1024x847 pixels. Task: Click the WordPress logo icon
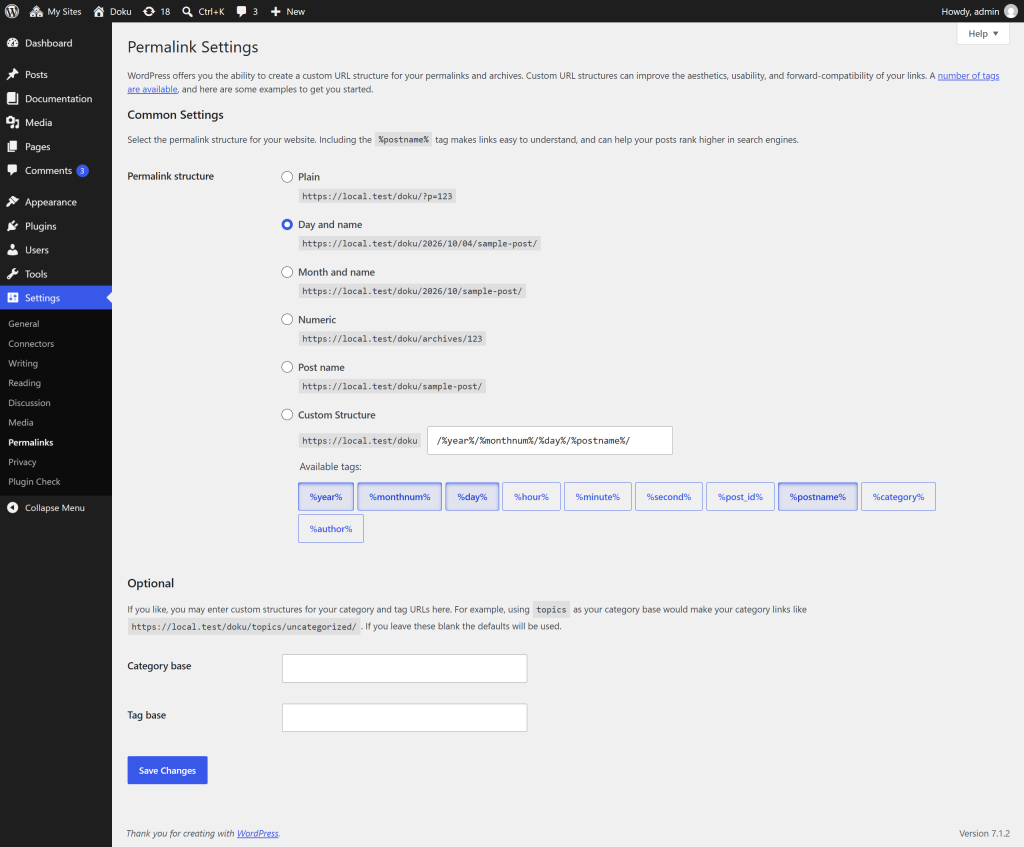[x=12, y=11]
